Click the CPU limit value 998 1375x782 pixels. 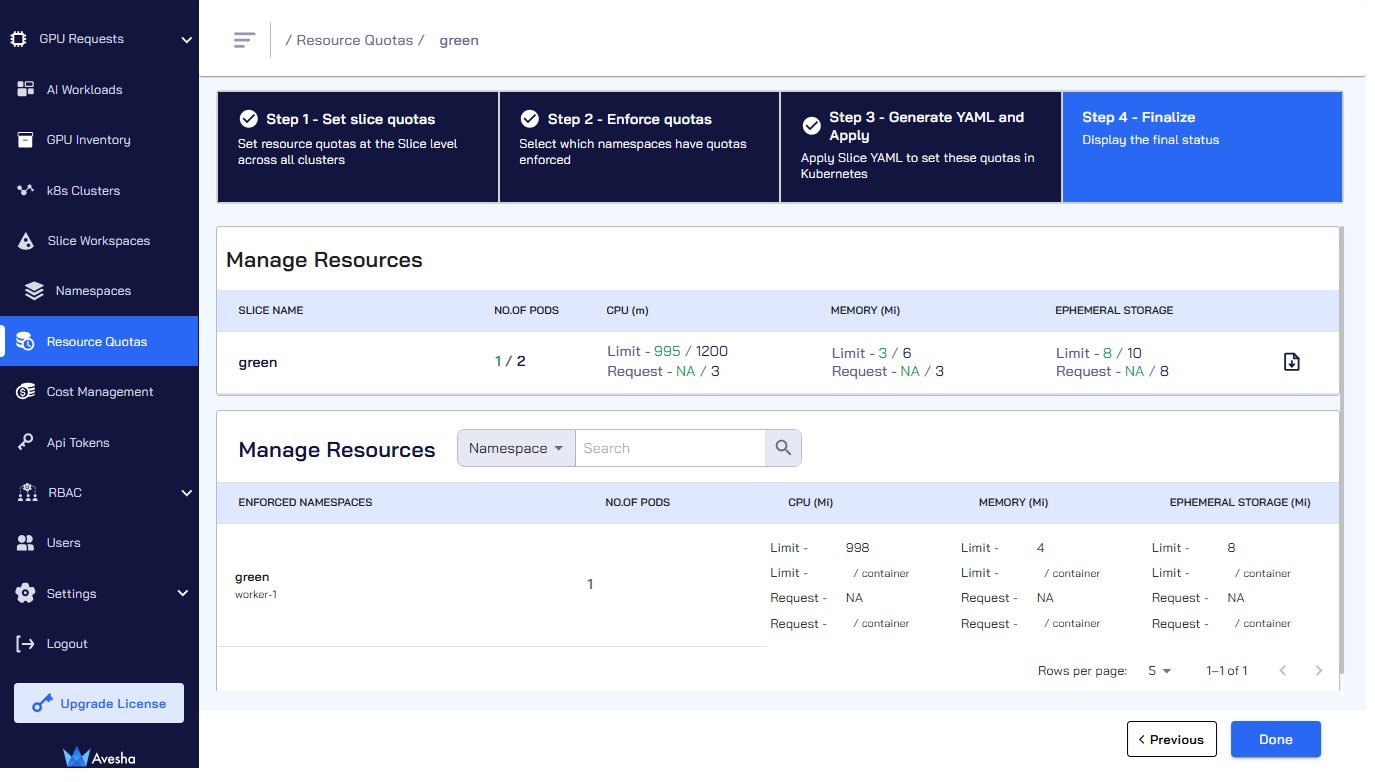coord(857,548)
